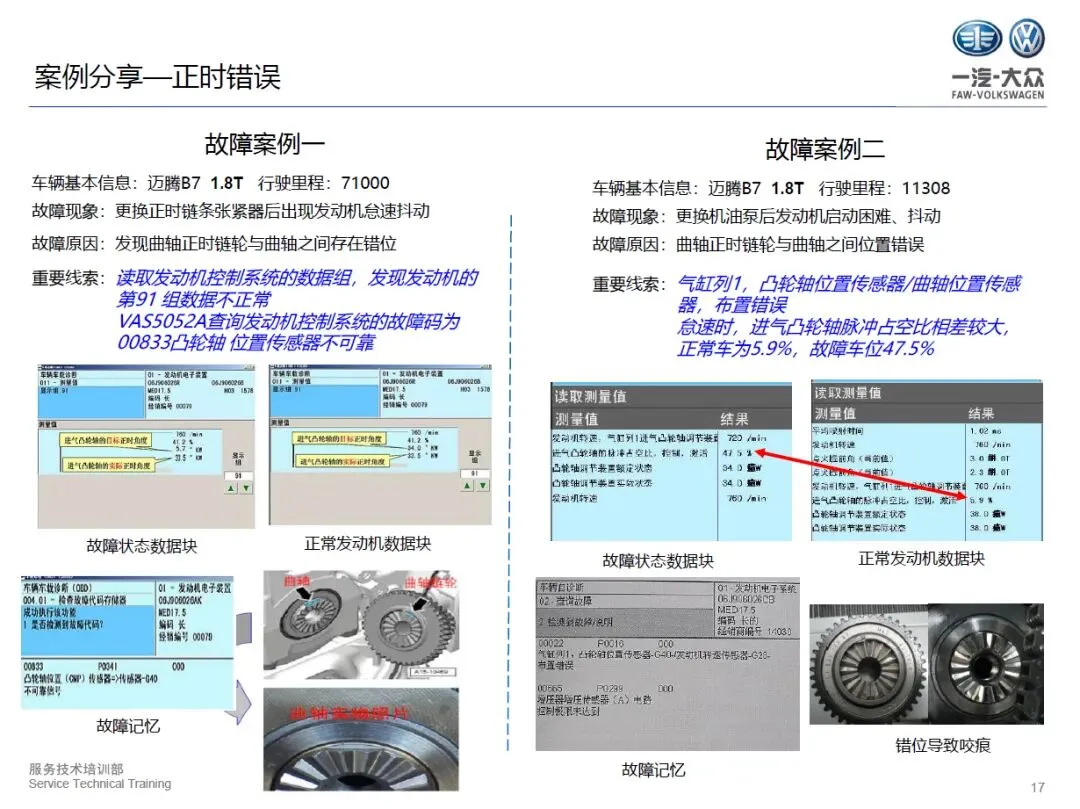Click the green down arrow in the faulty data block screenshot
Viewport: 1080px width, 809px height.
pyautogui.click(x=246, y=487)
